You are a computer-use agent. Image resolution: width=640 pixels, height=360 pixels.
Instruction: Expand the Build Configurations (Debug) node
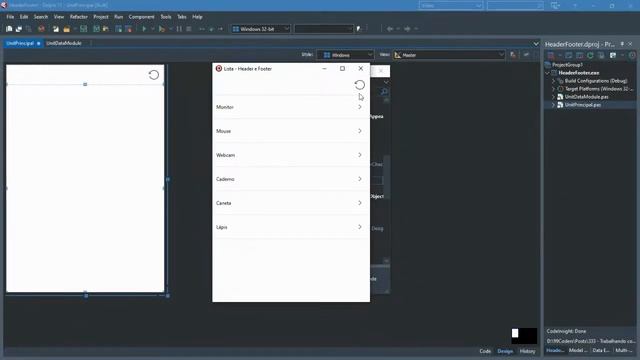coord(553,81)
